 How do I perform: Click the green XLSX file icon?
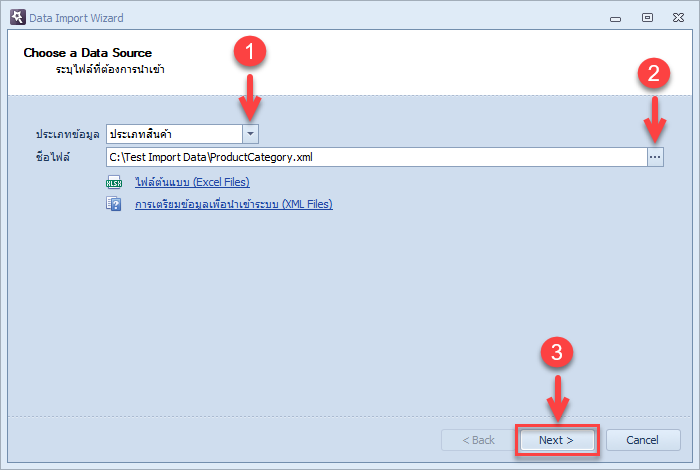[114, 182]
